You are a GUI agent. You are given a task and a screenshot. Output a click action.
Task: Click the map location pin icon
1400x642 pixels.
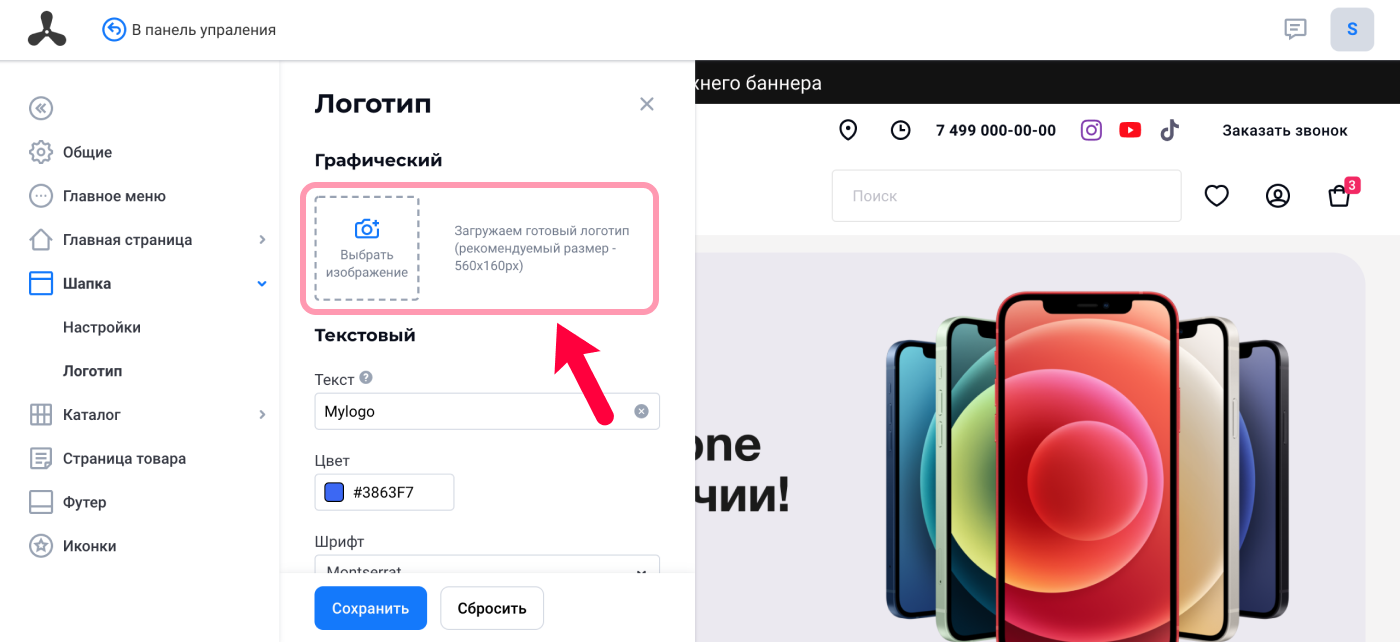[x=848, y=130]
